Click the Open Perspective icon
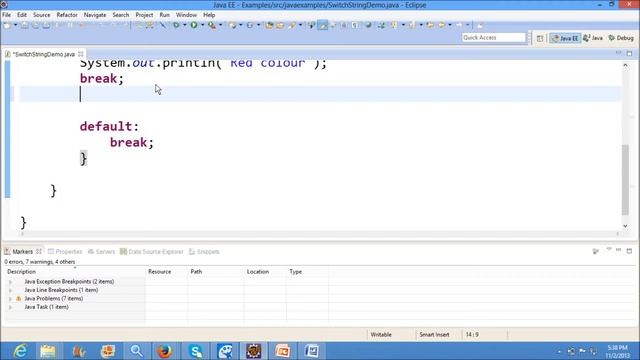The width and height of the screenshot is (640, 360). pyautogui.click(x=540, y=38)
